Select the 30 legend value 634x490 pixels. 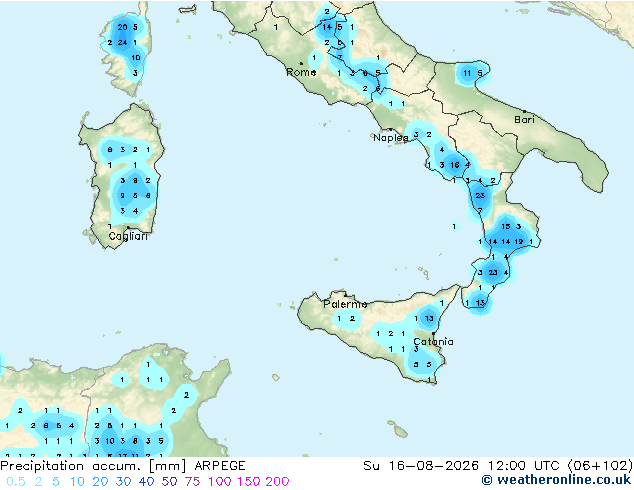coord(123,482)
